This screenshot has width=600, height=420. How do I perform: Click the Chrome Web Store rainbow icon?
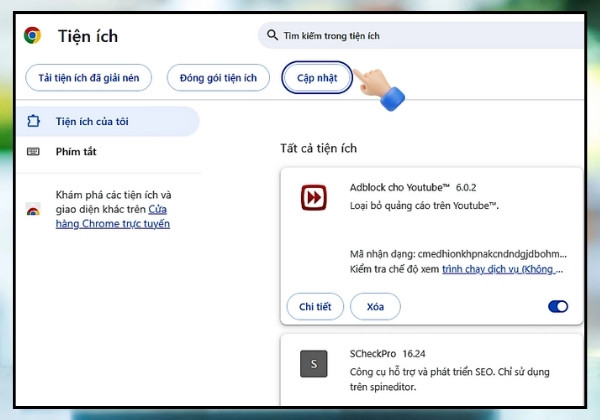[33, 209]
